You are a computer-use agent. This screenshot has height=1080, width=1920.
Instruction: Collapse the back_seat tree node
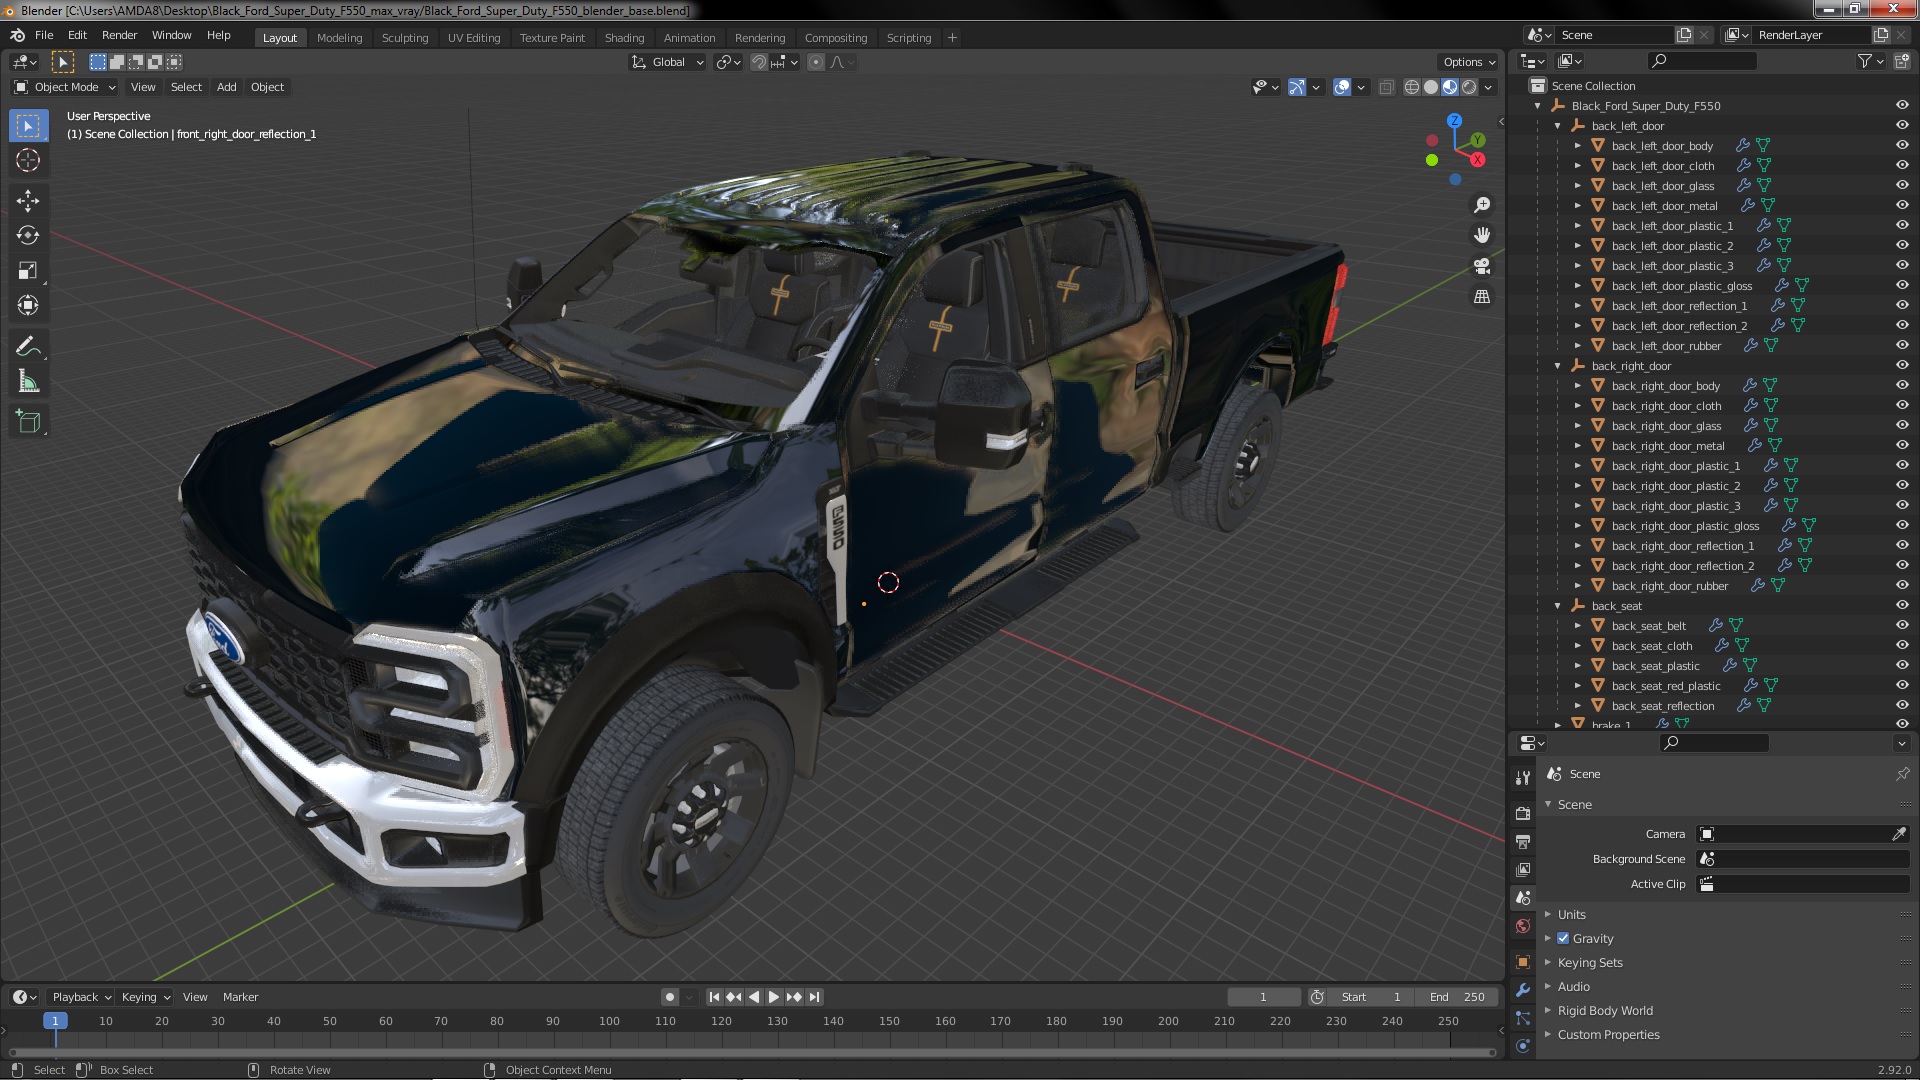(x=1558, y=606)
